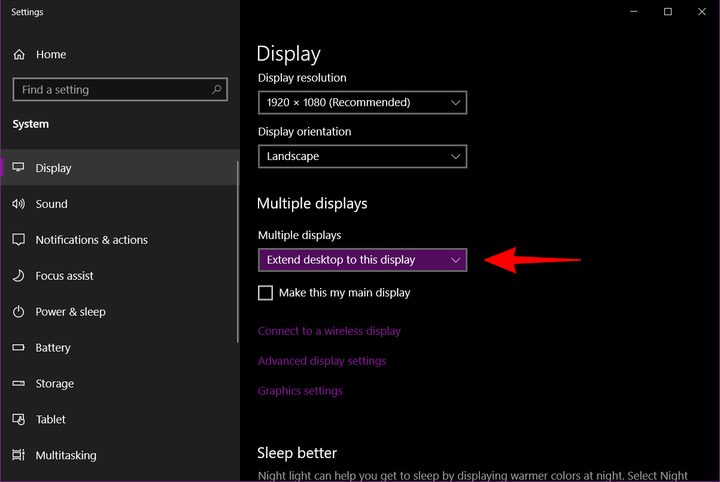
Task: Enable Make this my main display checkbox
Action: coord(265,293)
